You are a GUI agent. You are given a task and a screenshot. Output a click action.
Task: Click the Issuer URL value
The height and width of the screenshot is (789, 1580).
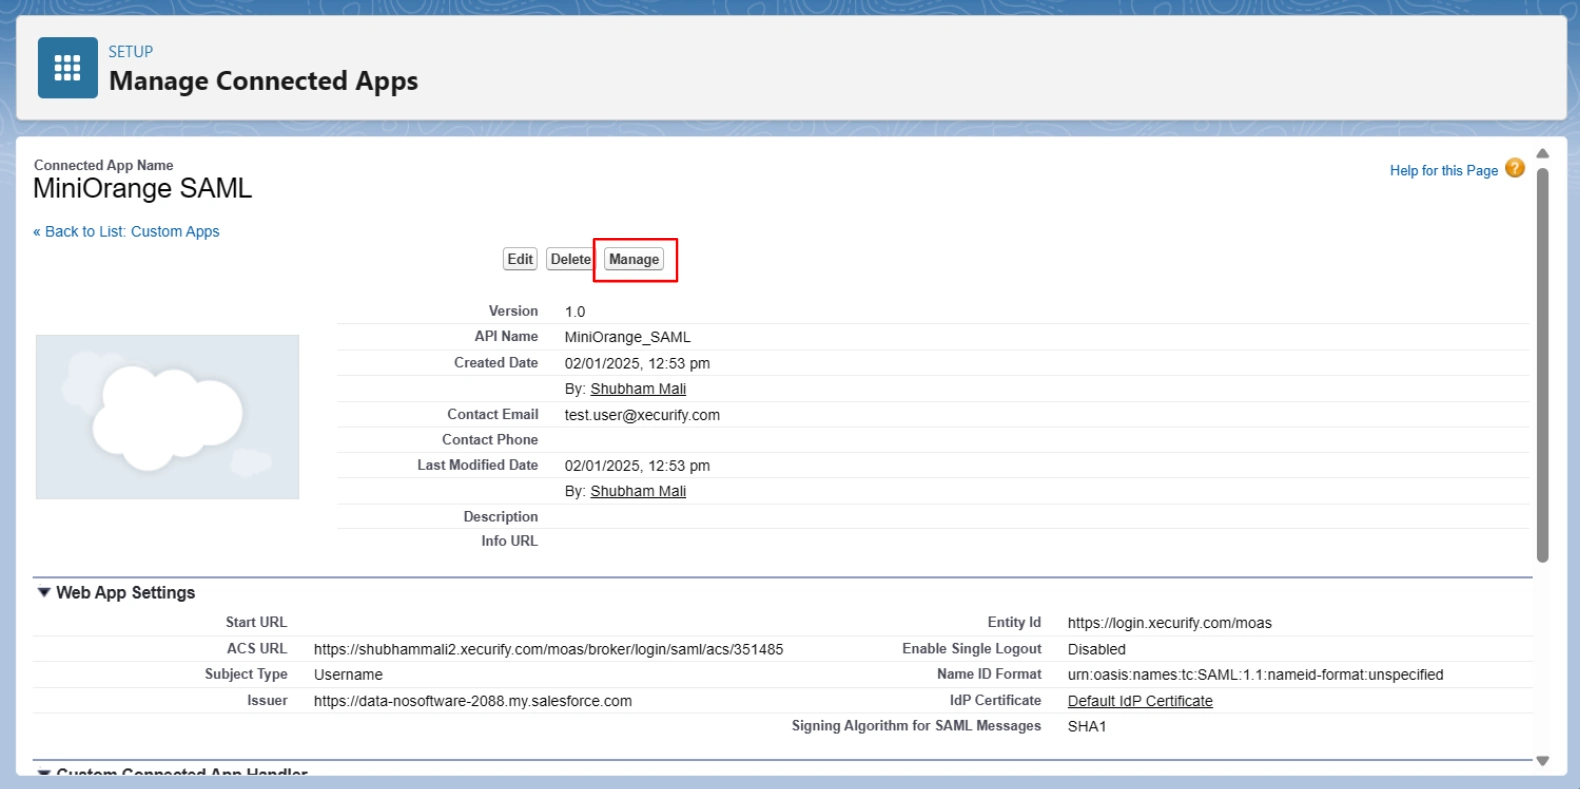[473, 701]
